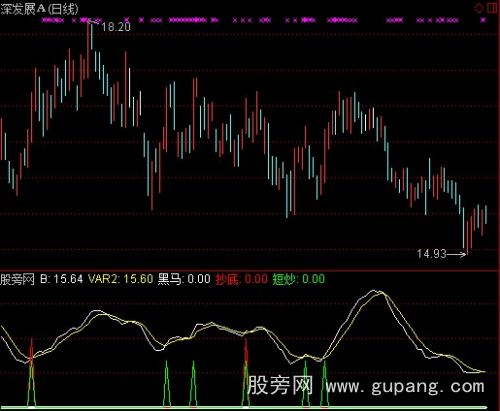Viewport: 500px width, 411px height.
Task: Click the chart title 深发展A(日线)
Action: (39, 8)
